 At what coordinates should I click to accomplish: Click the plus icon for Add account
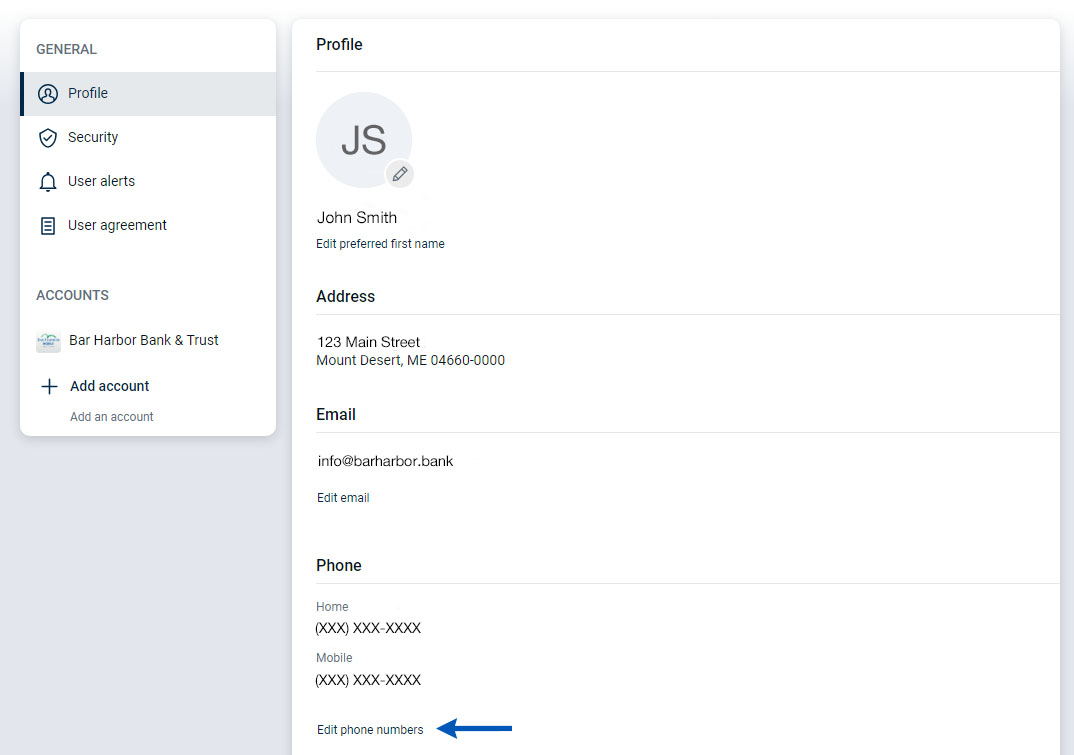[x=49, y=386]
